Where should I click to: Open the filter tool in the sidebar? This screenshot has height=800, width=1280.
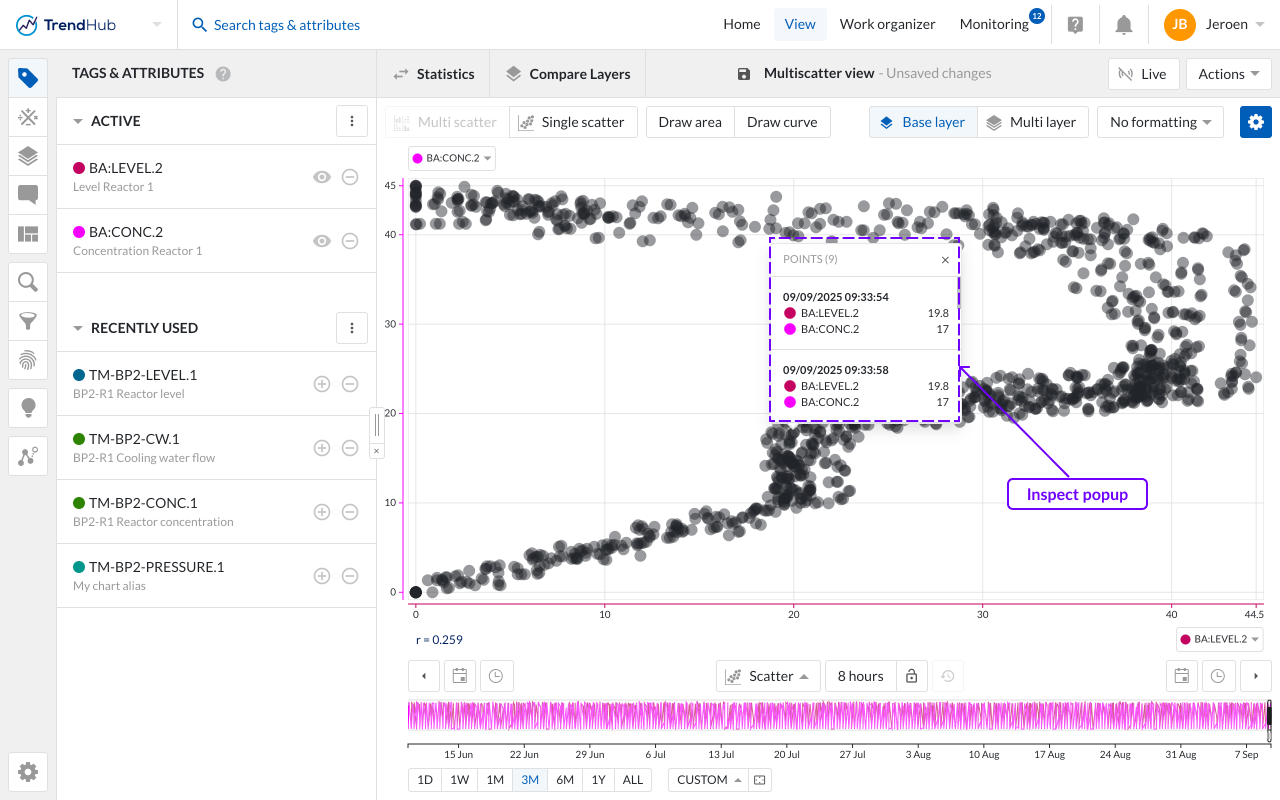click(x=27, y=320)
